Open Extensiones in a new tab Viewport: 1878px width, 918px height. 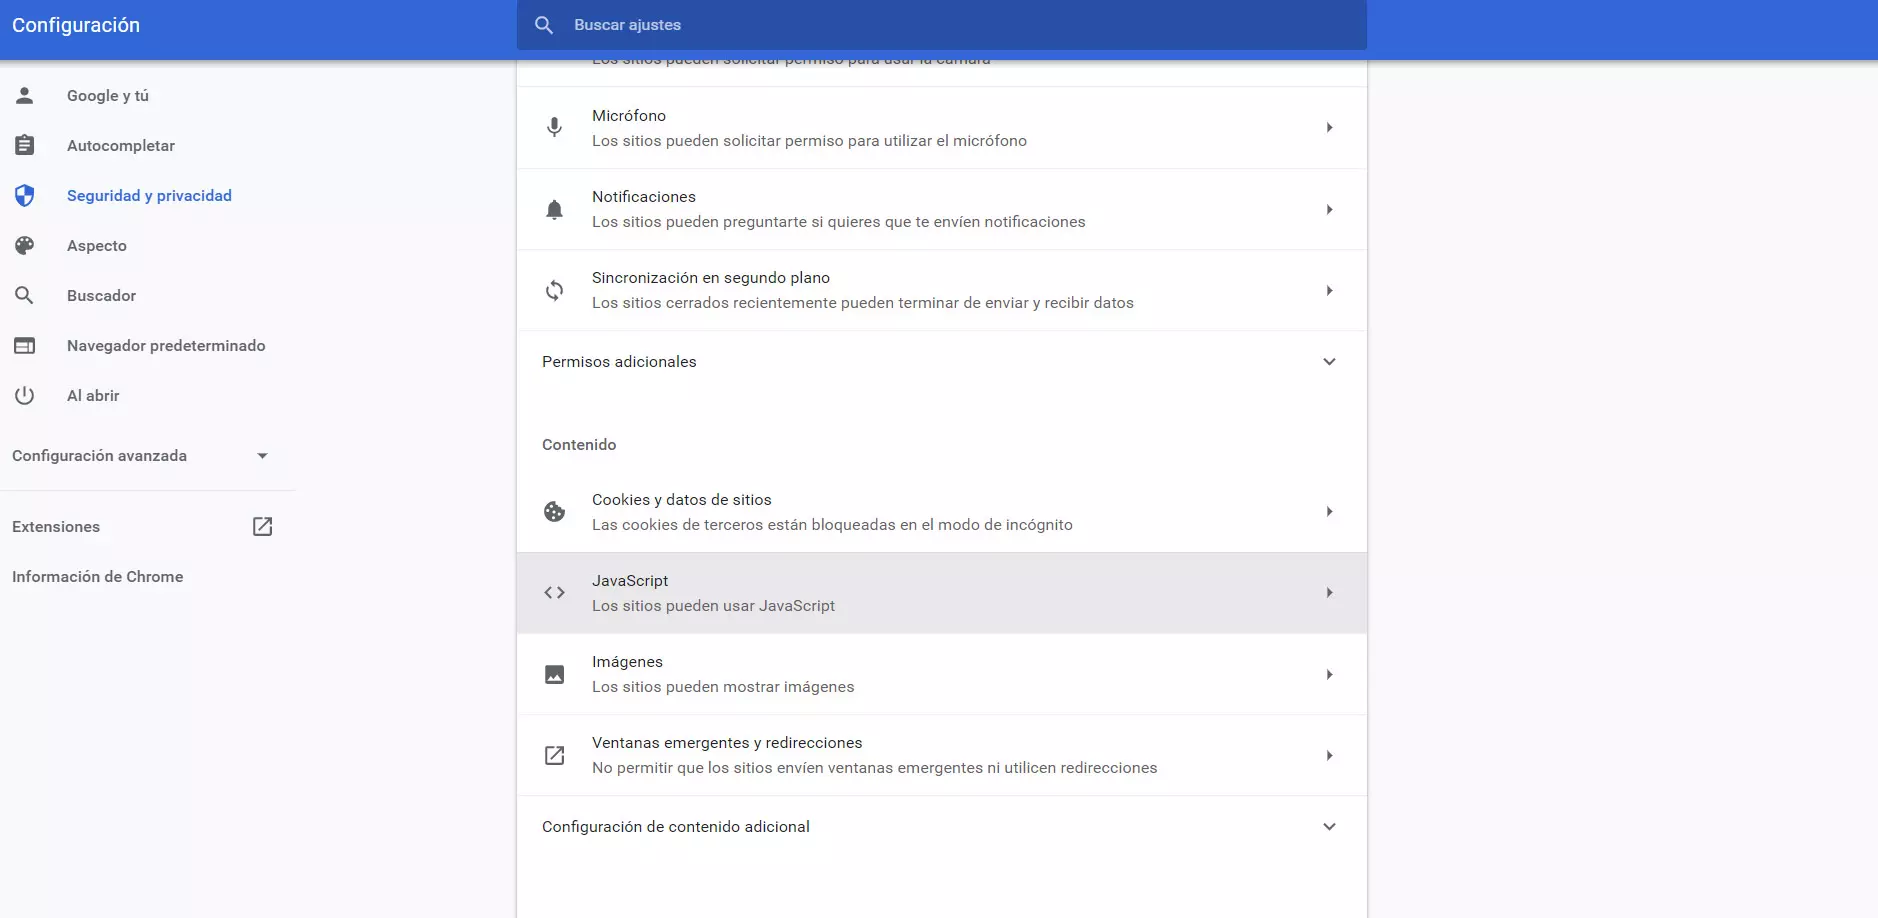coord(261,526)
